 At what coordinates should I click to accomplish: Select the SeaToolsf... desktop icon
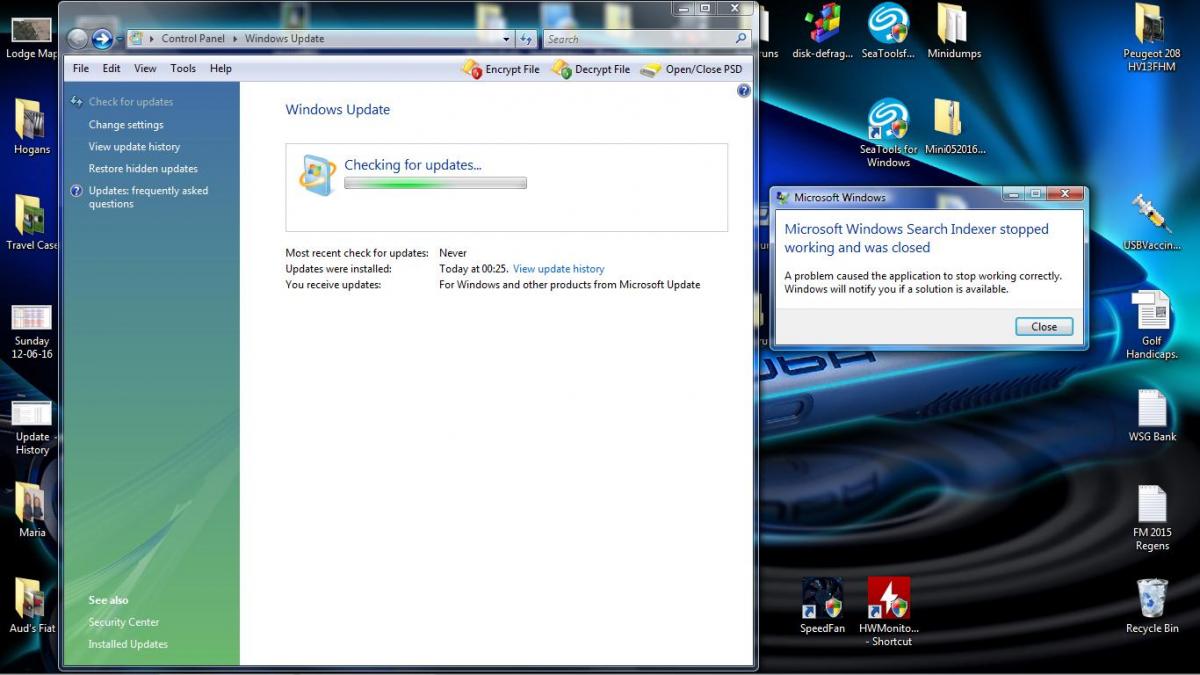click(888, 31)
